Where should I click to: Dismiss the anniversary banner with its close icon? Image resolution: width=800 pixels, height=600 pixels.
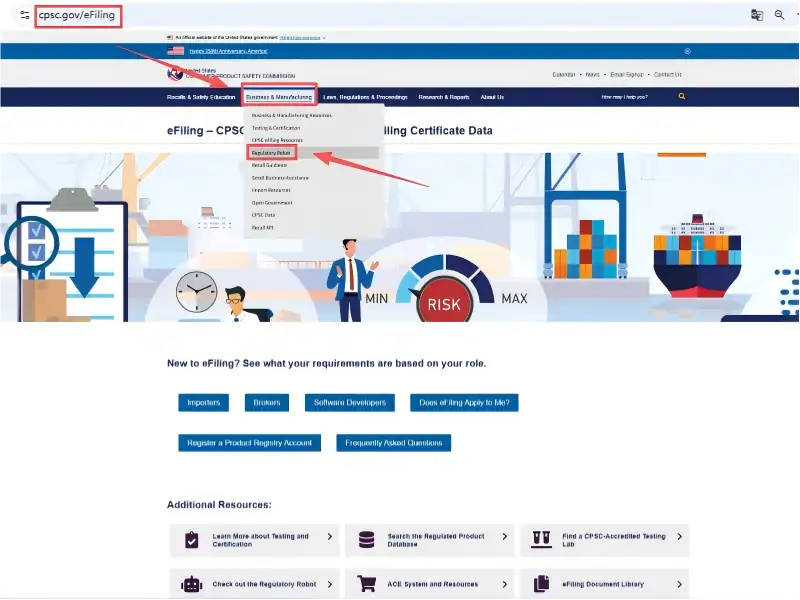pos(687,51)
